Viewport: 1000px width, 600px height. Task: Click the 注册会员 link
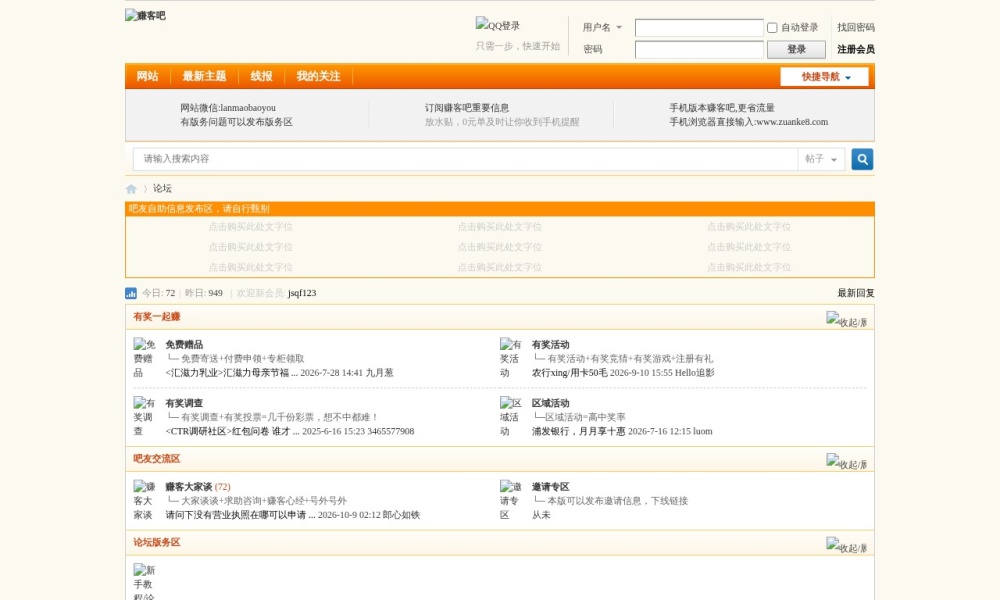(856, 49)
